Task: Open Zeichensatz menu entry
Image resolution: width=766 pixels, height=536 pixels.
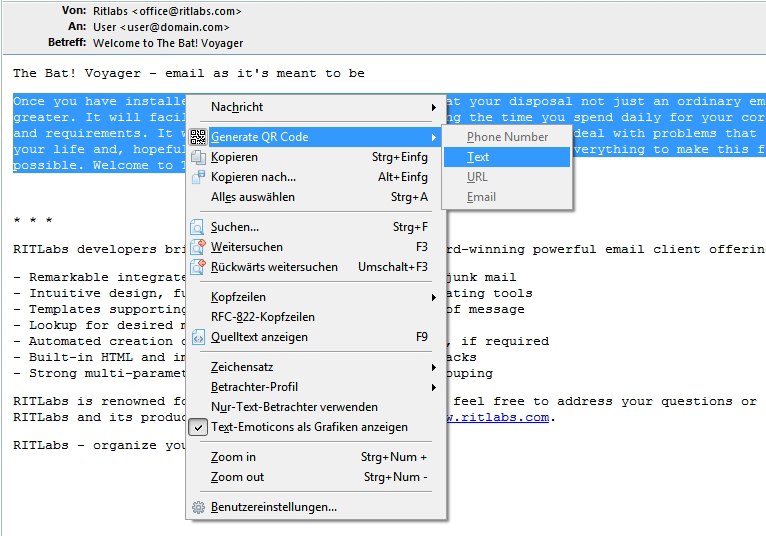Action: [x=316, y=367]
